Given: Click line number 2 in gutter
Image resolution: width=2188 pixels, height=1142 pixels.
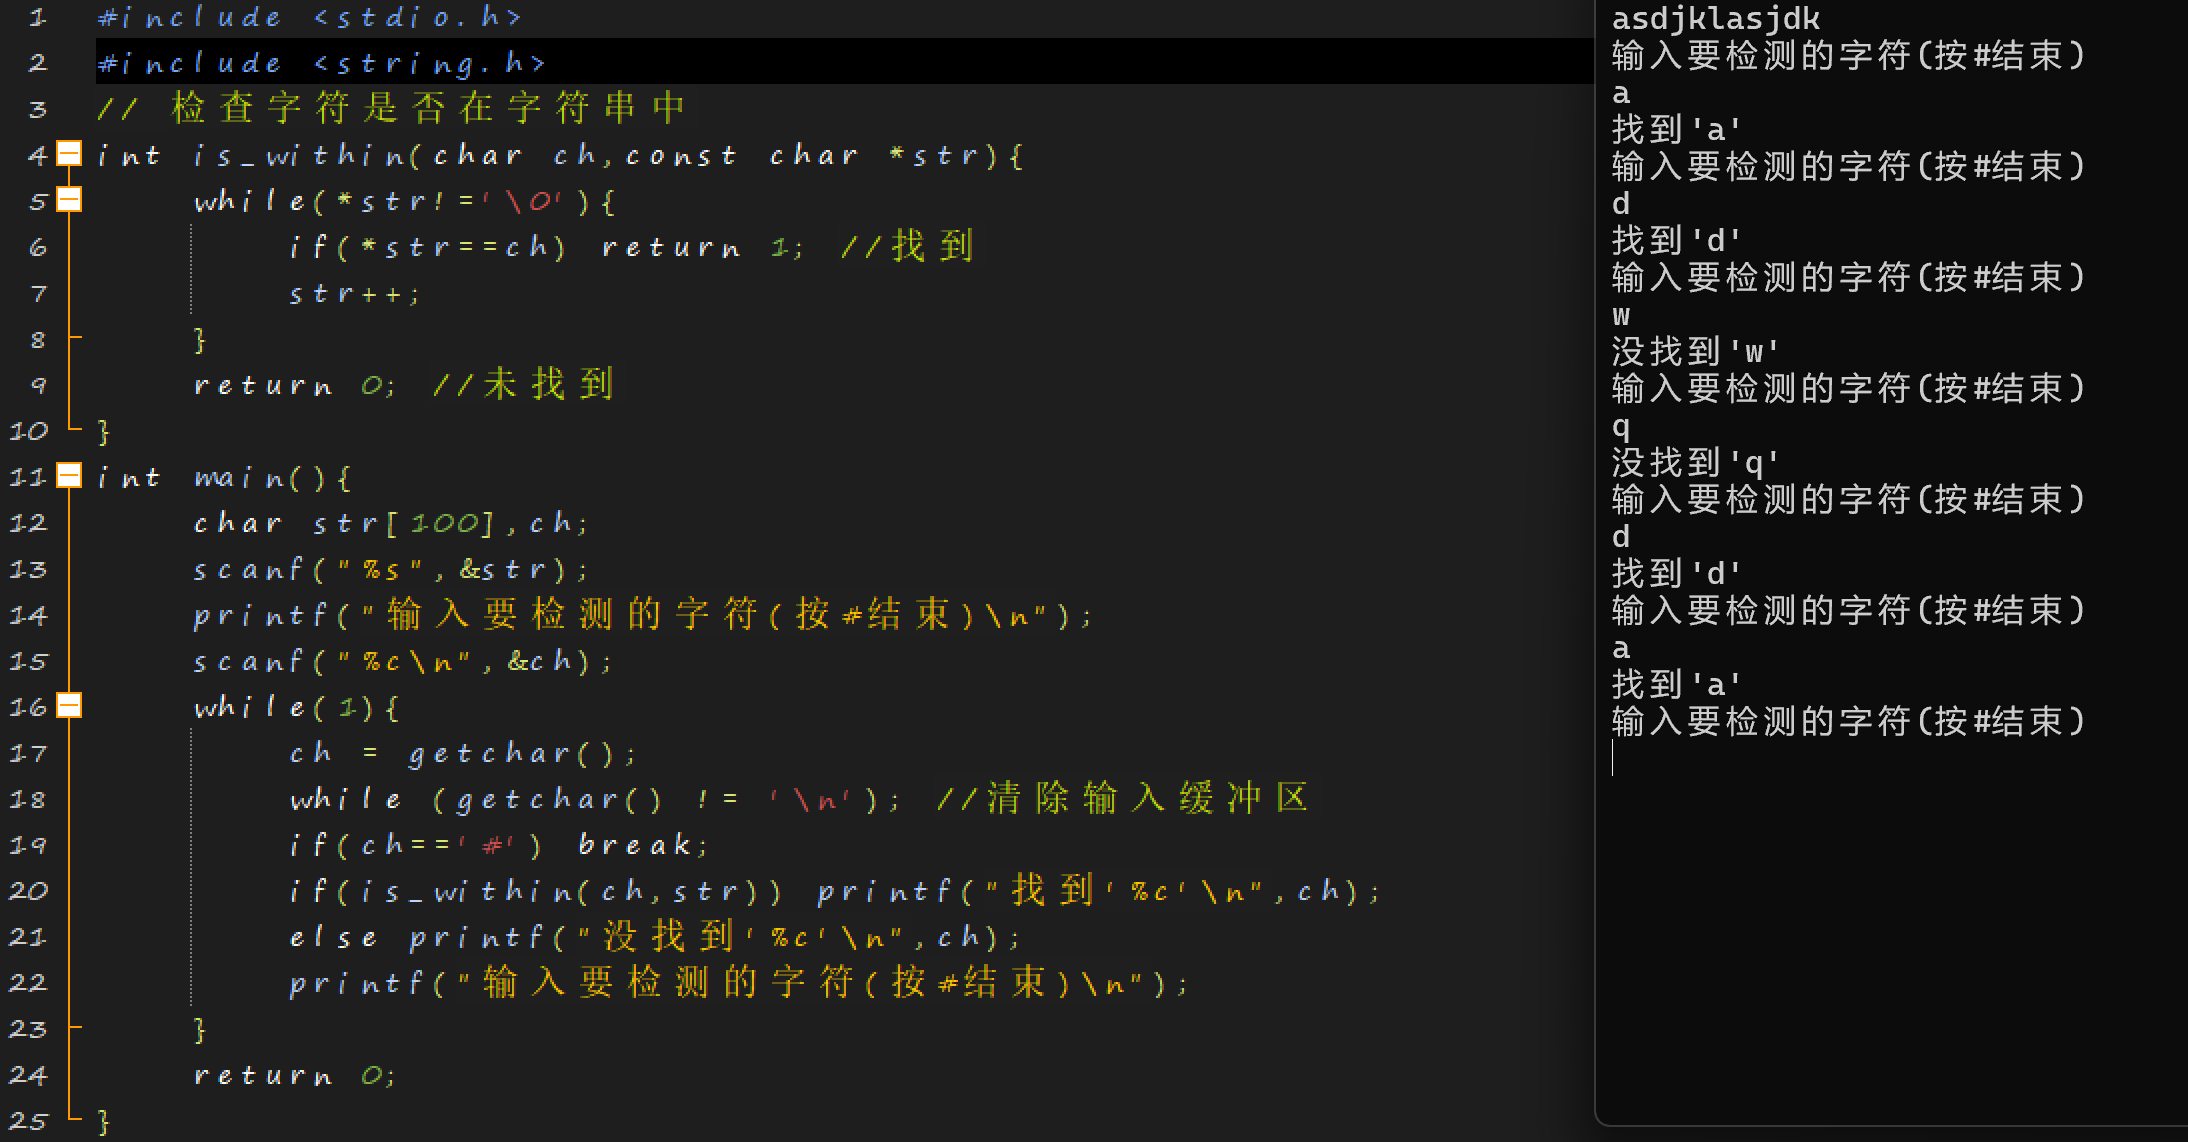Looking at the screenshot, I should click(37, 63).
